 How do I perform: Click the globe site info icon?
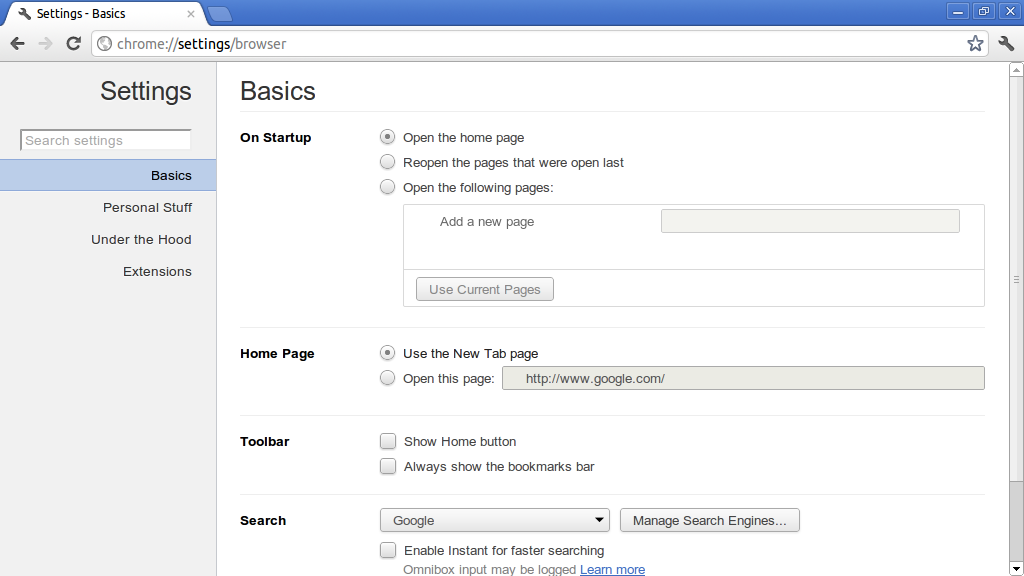[x=104, y=44]
